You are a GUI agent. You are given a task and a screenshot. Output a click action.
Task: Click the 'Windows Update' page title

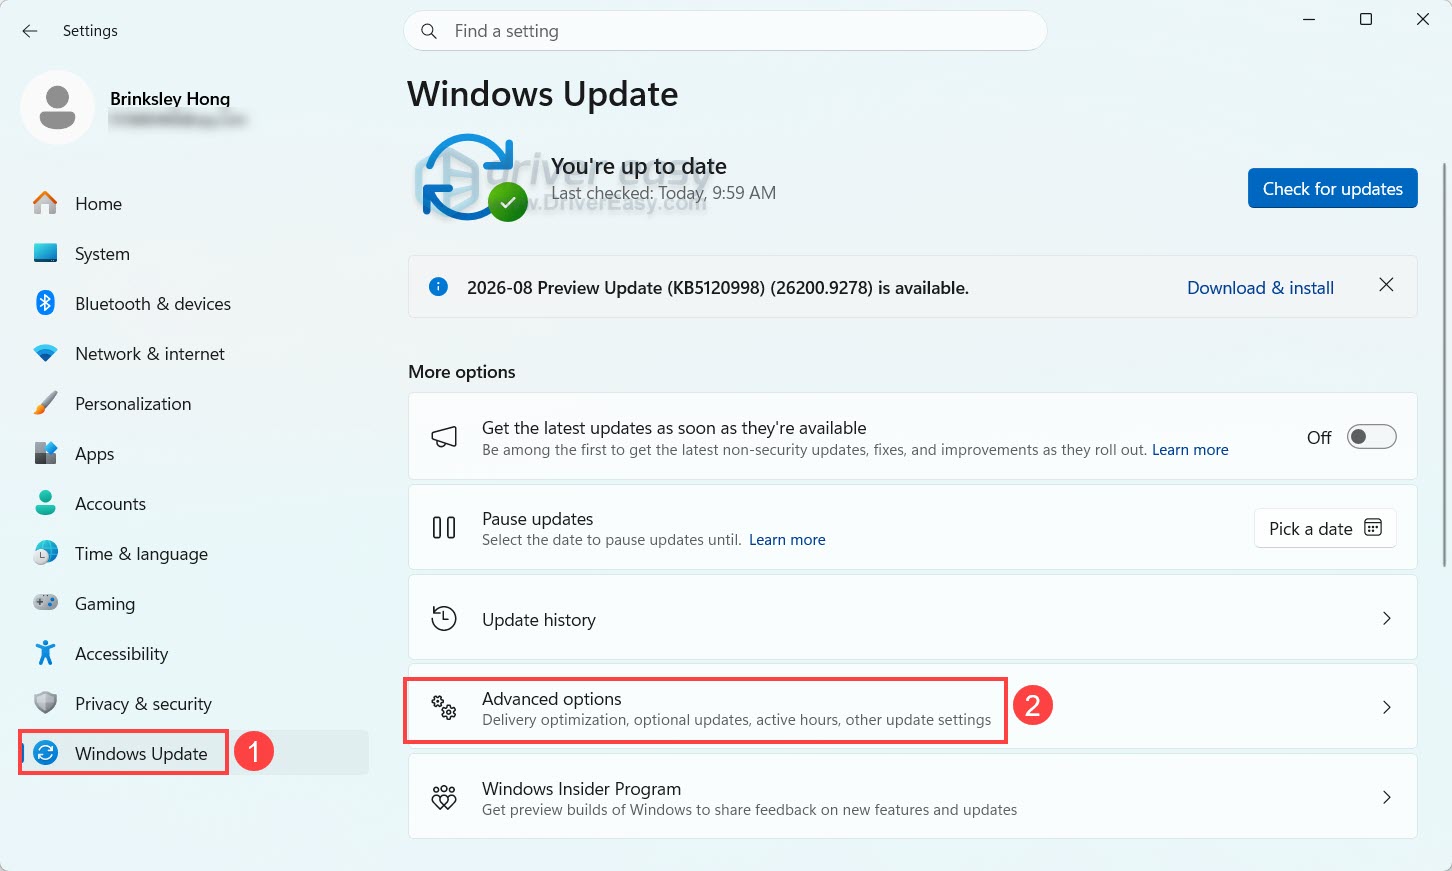point(543,94)
